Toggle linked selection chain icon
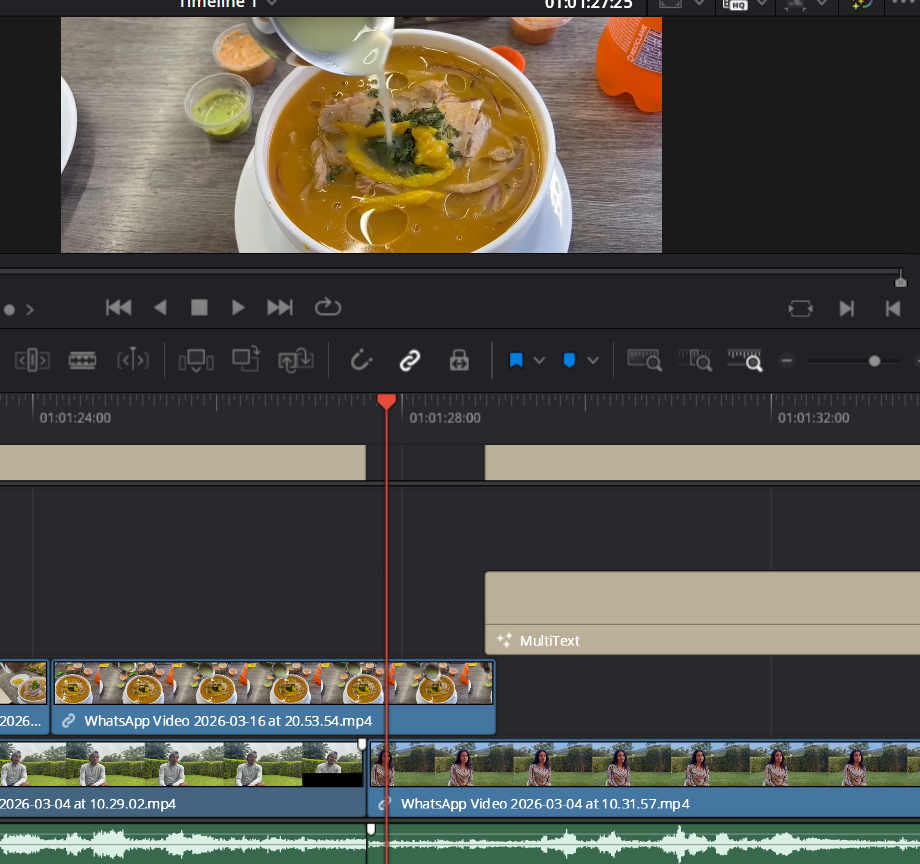 click(x=409, y=360)
